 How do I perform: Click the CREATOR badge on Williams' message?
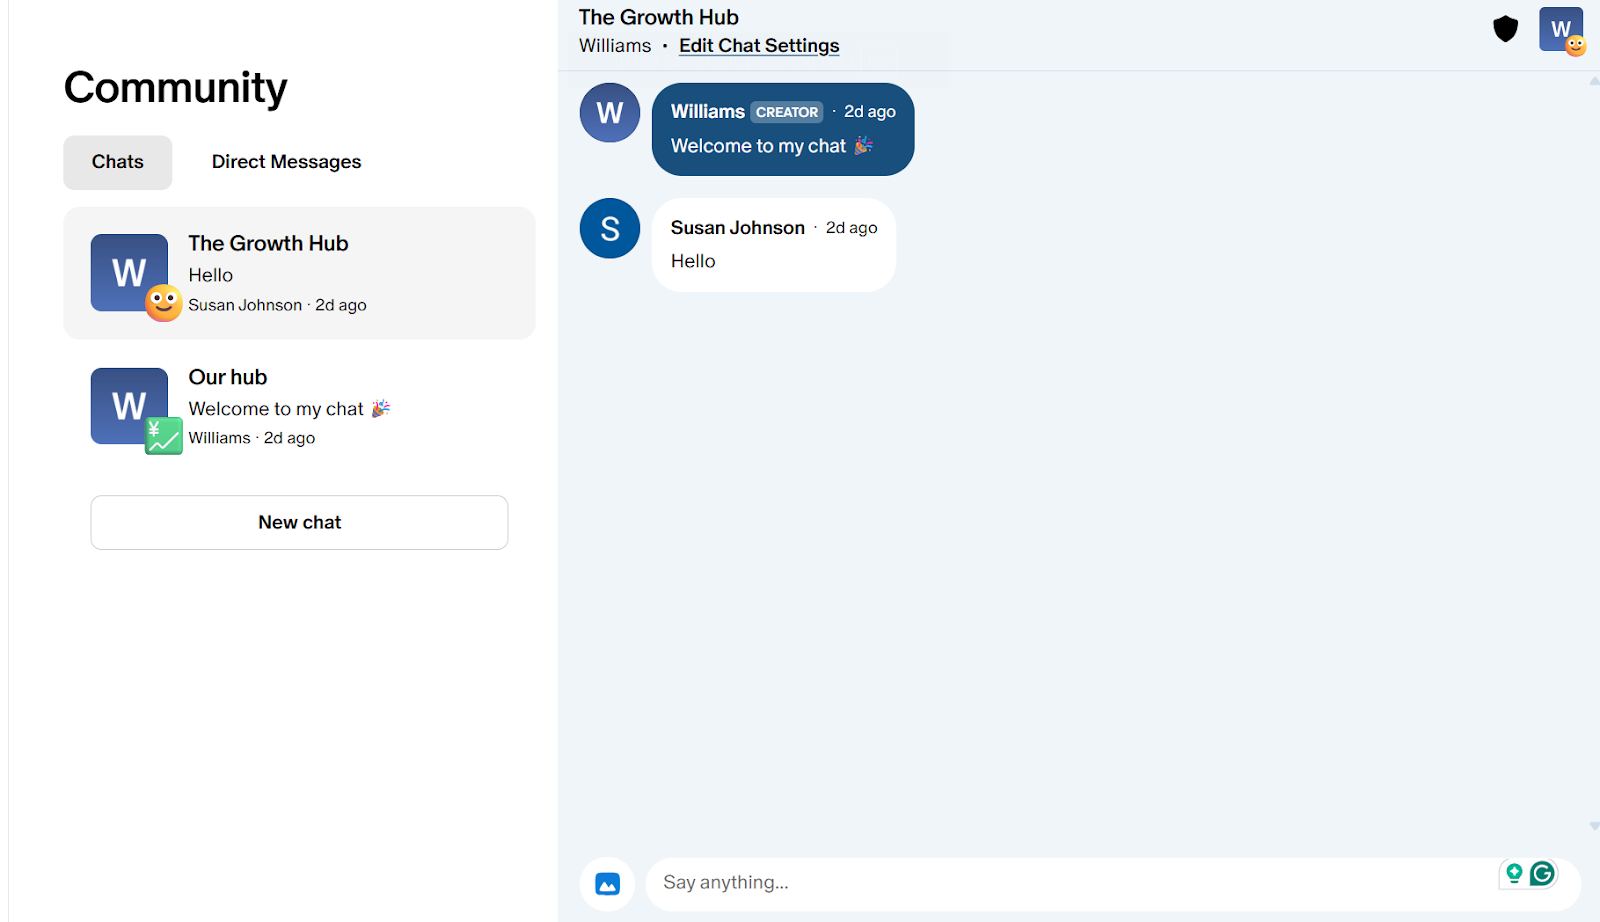coord(787,112)
